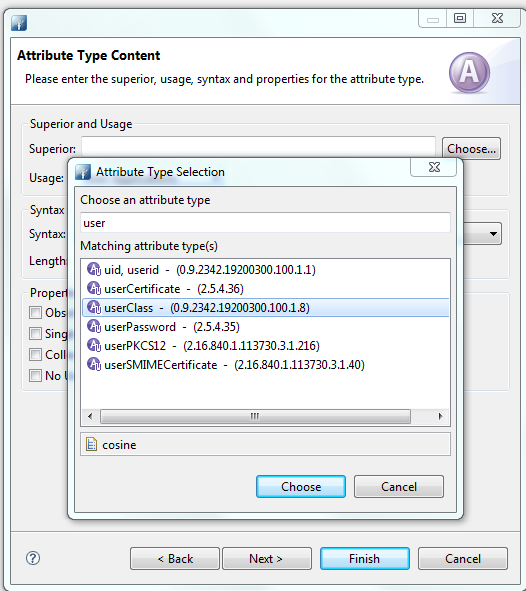526x591 pixels.
Task: Check the Collective checkbox
Action: click(35, 355)
